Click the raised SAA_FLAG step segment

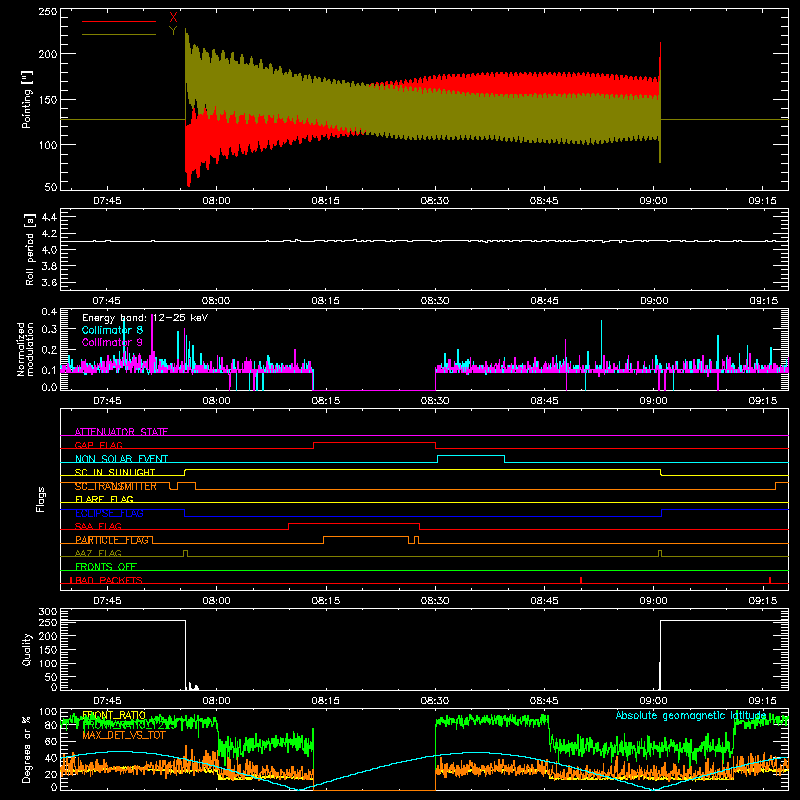(x=354, y=523)
